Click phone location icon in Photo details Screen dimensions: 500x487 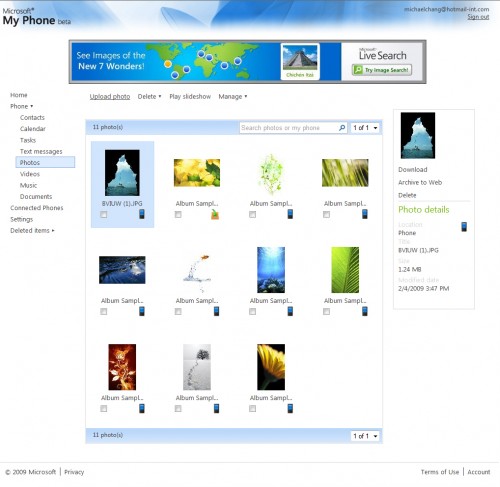tap(464, 227)
